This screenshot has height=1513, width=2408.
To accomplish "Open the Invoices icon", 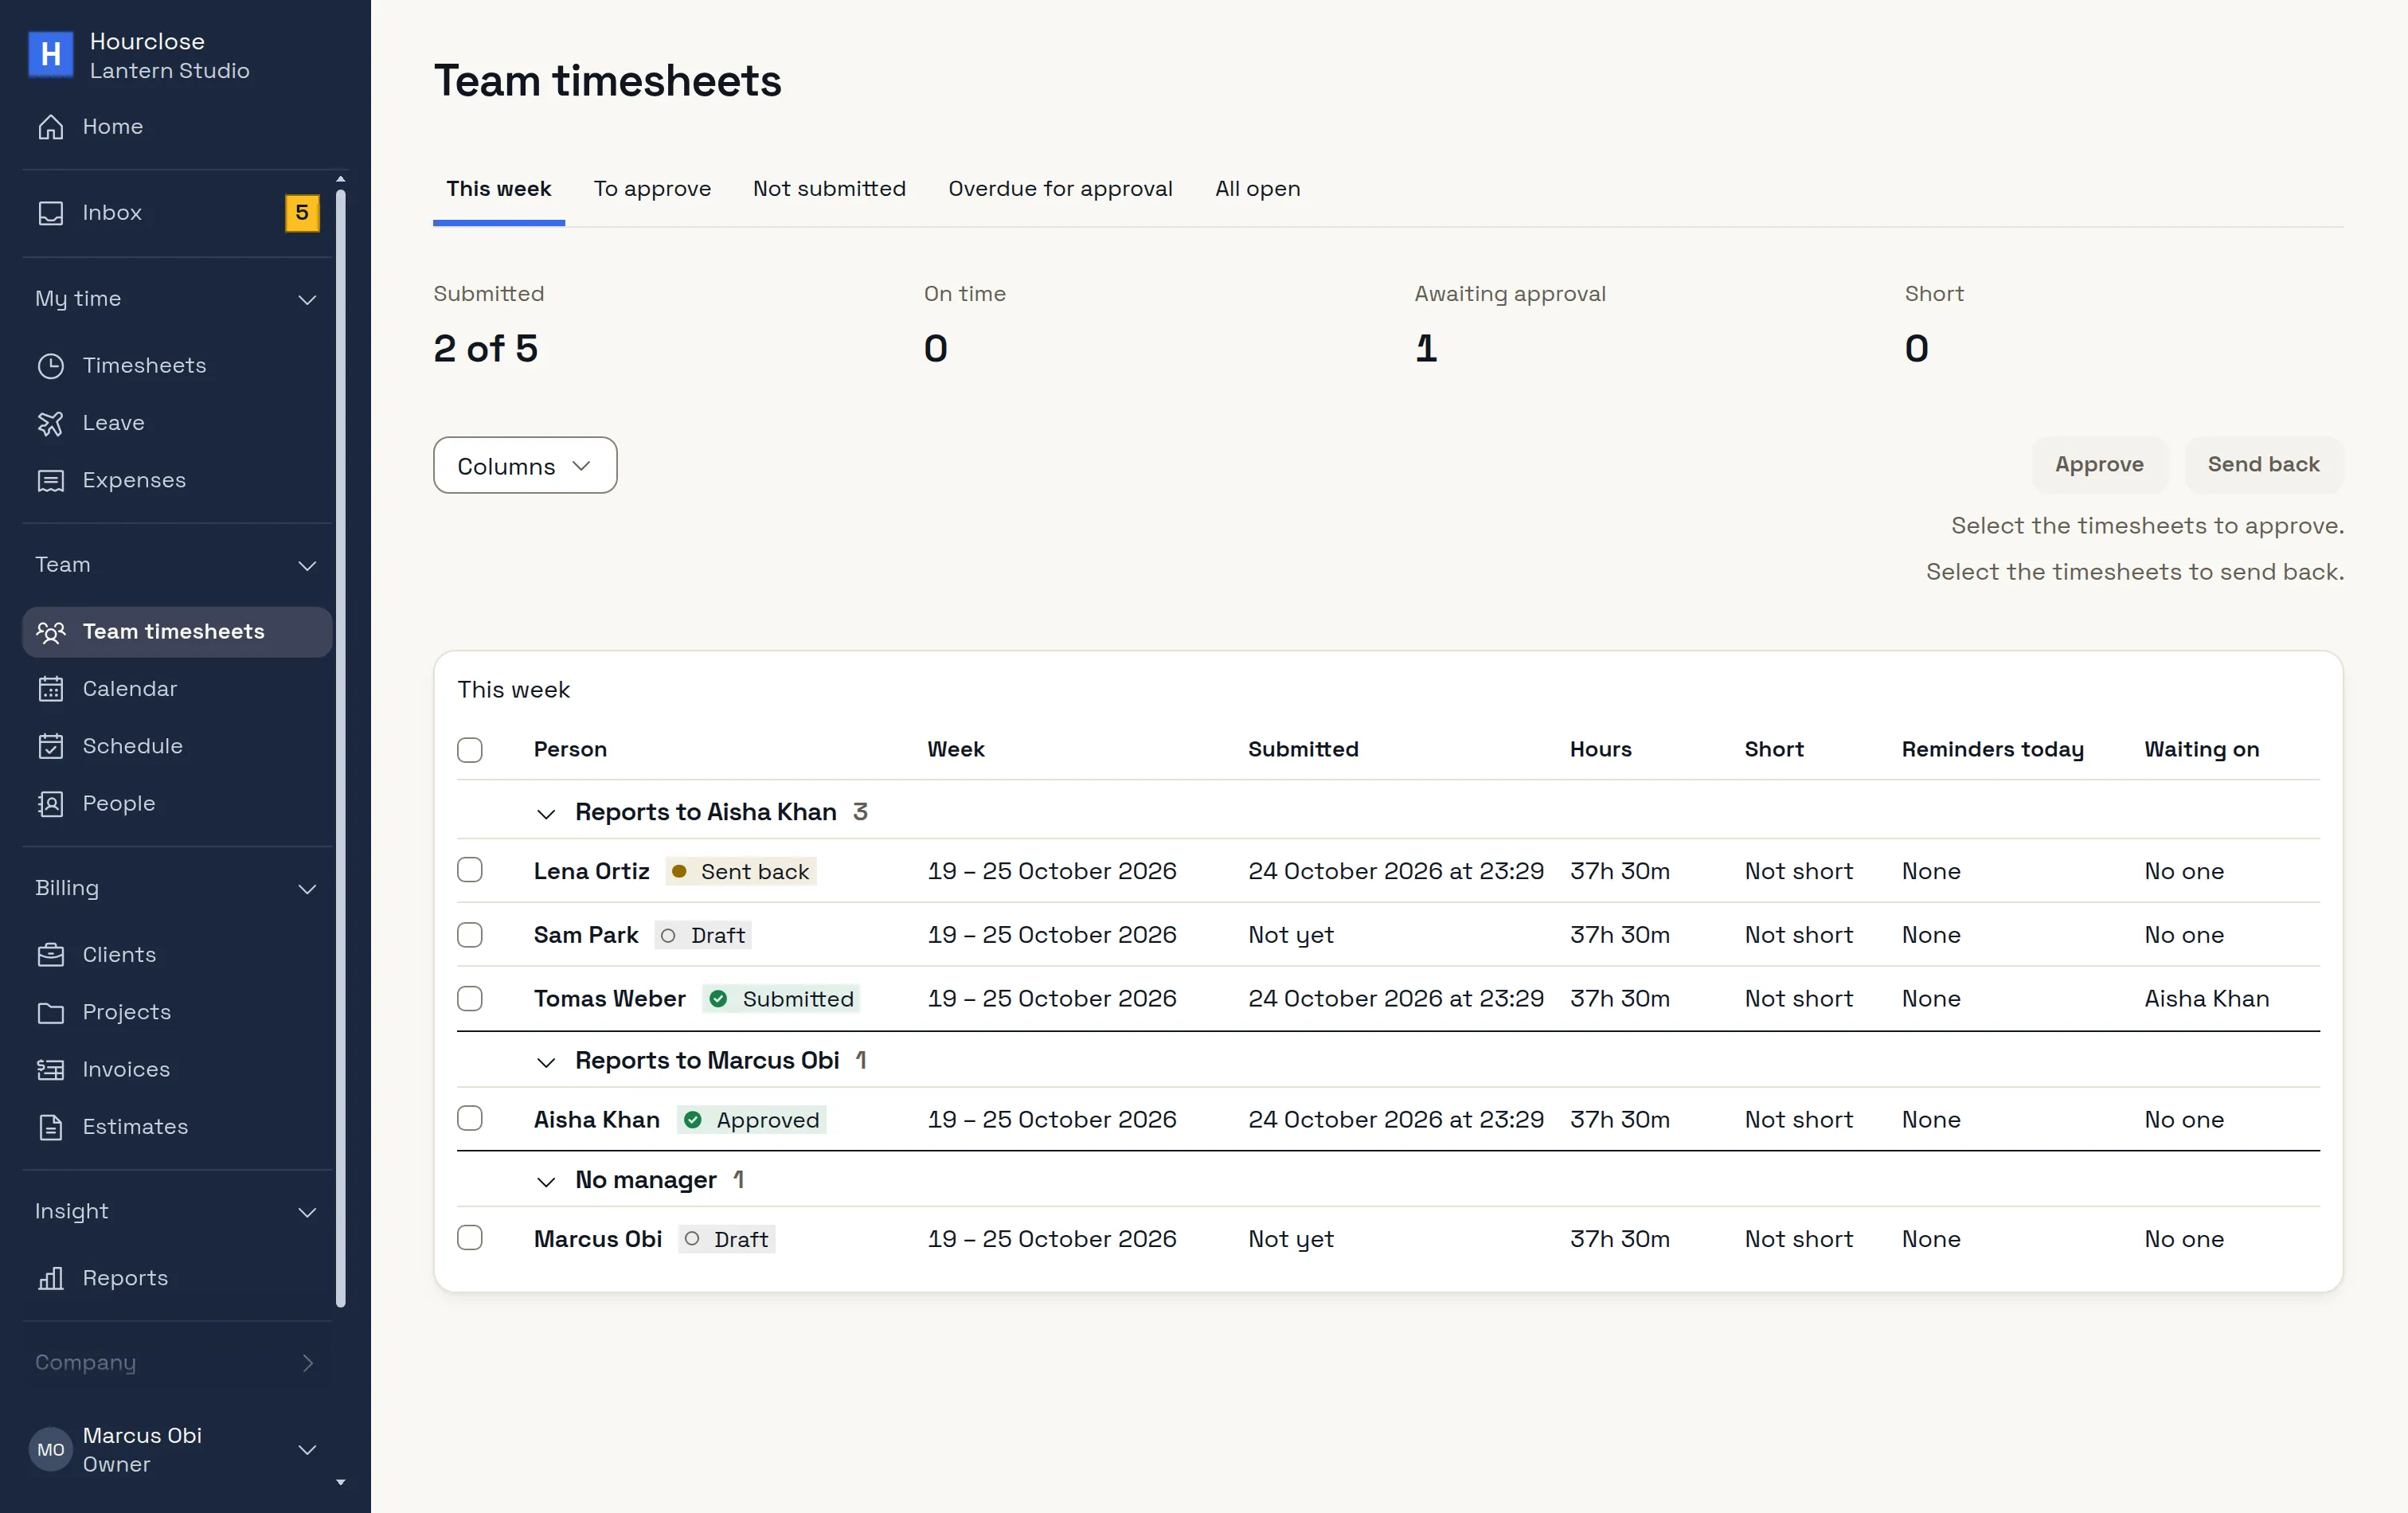I will pos(51,1070).
